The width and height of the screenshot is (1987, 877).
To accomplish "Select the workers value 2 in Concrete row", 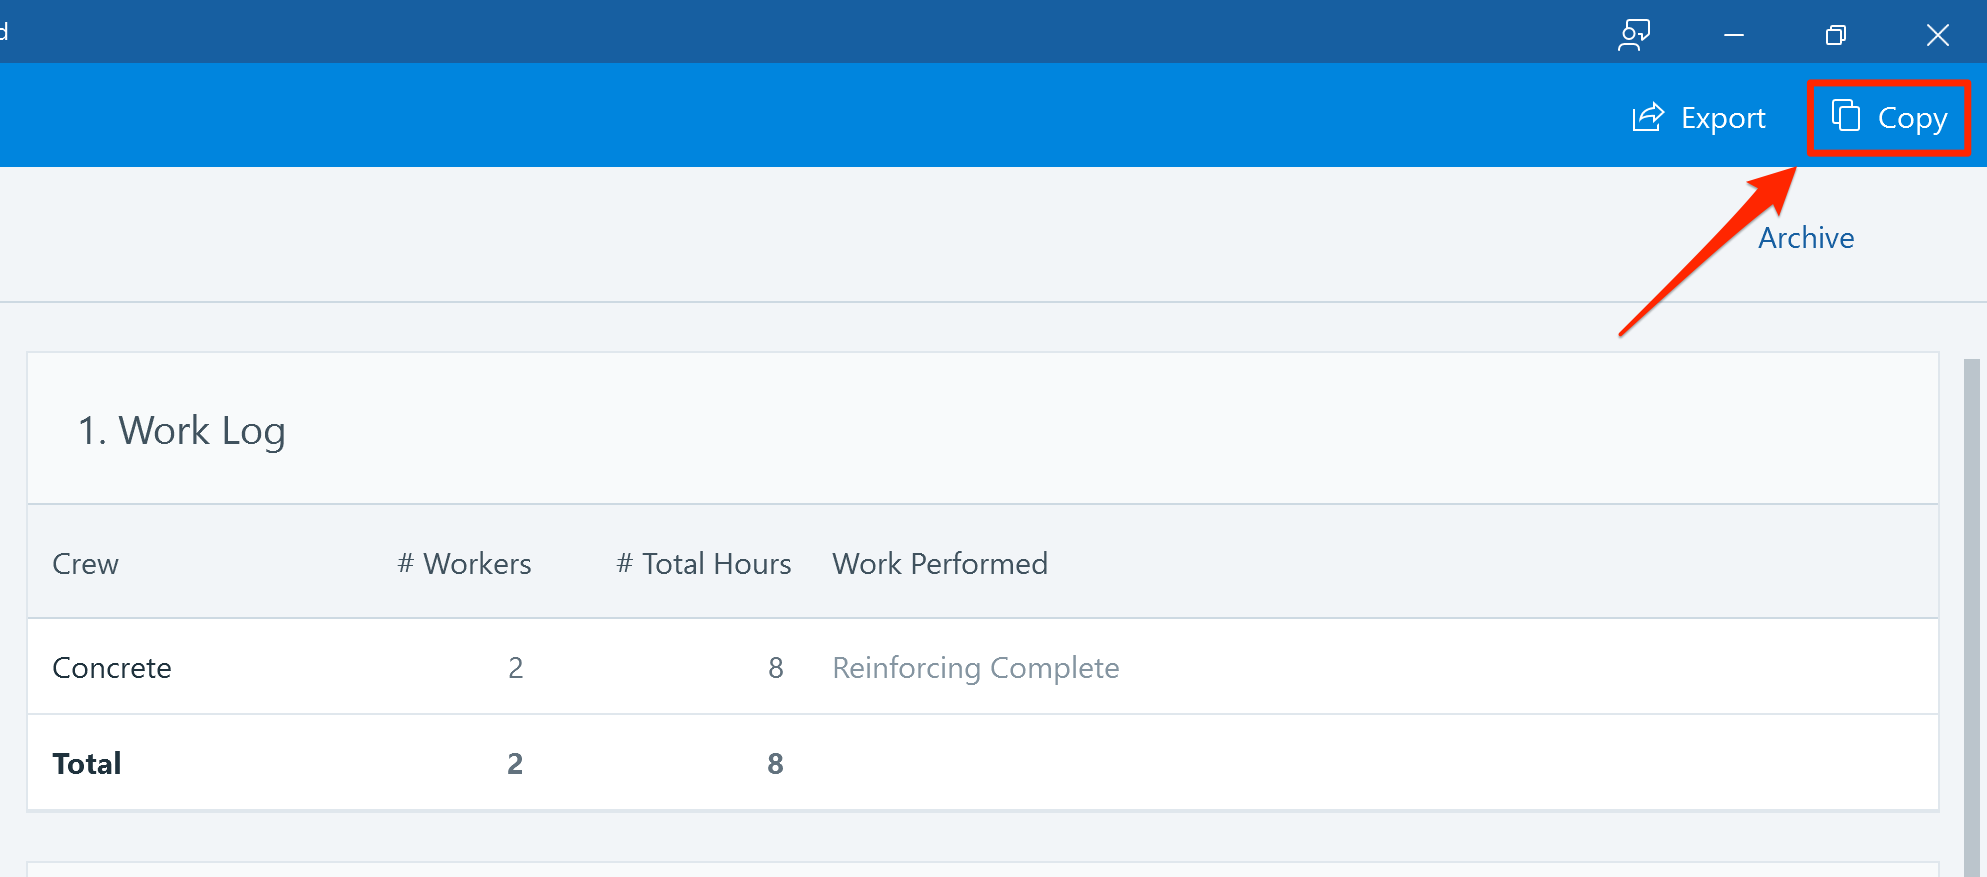I will 515,668.
